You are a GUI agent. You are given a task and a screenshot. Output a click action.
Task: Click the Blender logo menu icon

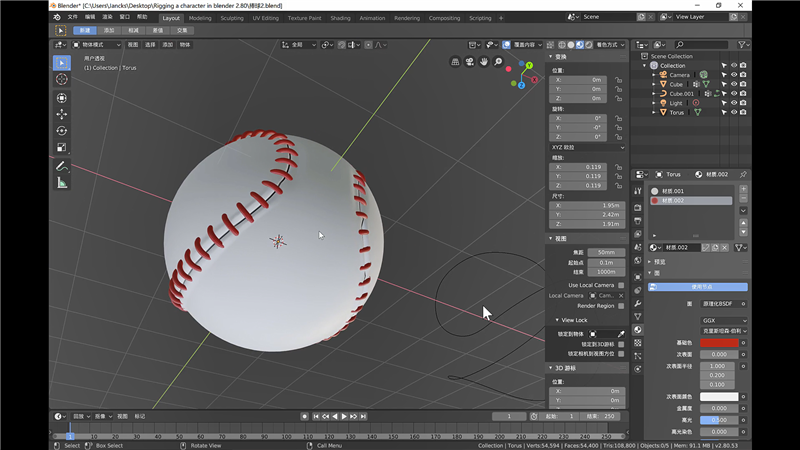click(x=57, y=17)
